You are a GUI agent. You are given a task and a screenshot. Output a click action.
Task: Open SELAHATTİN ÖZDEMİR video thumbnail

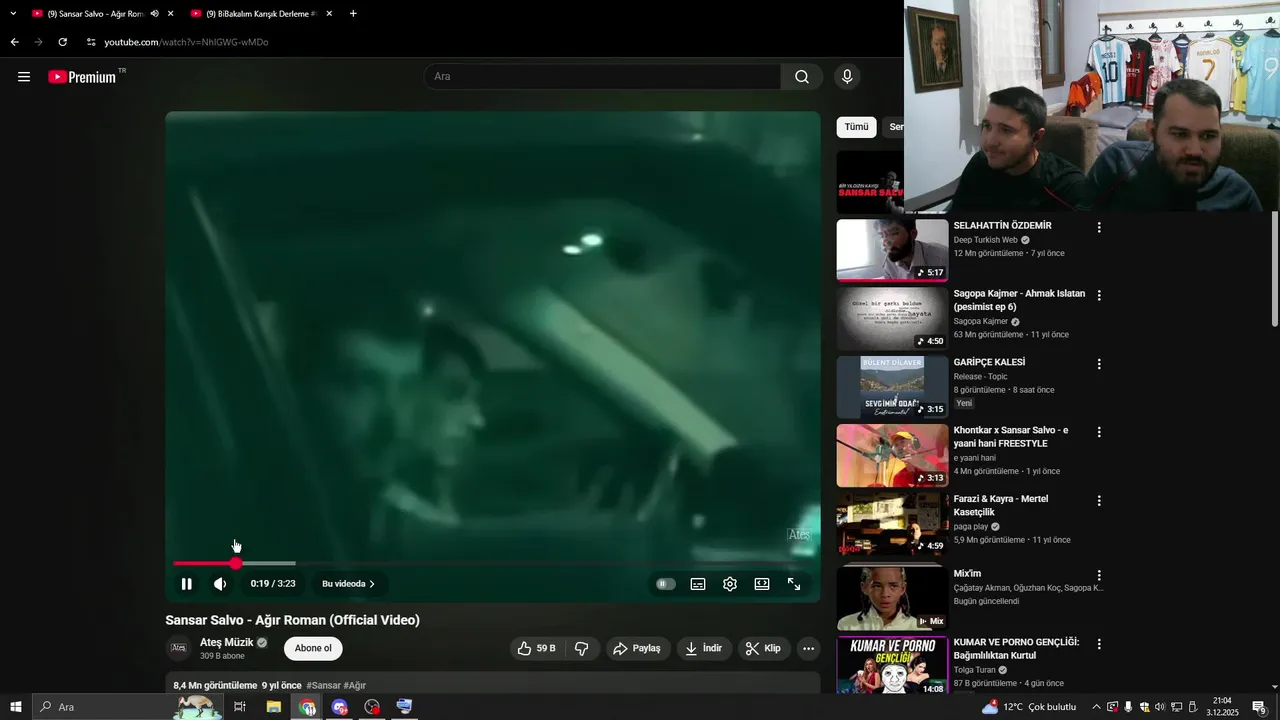point(892,250)
